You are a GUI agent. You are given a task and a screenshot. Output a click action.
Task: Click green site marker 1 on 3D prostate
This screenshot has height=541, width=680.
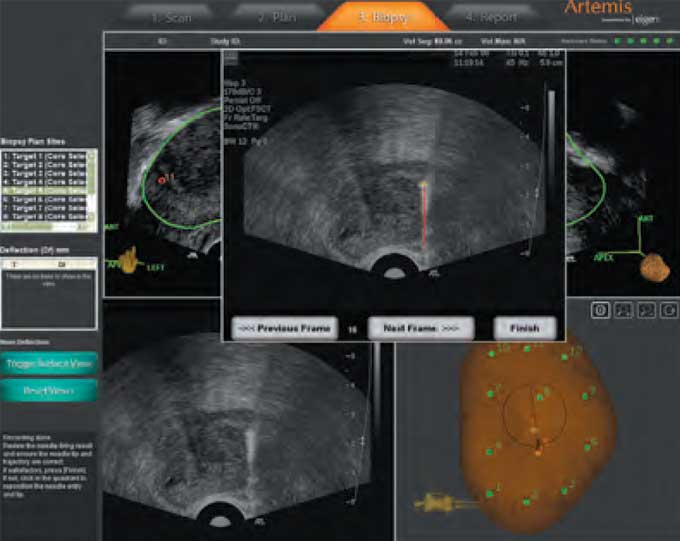click(x=490, y=494)
